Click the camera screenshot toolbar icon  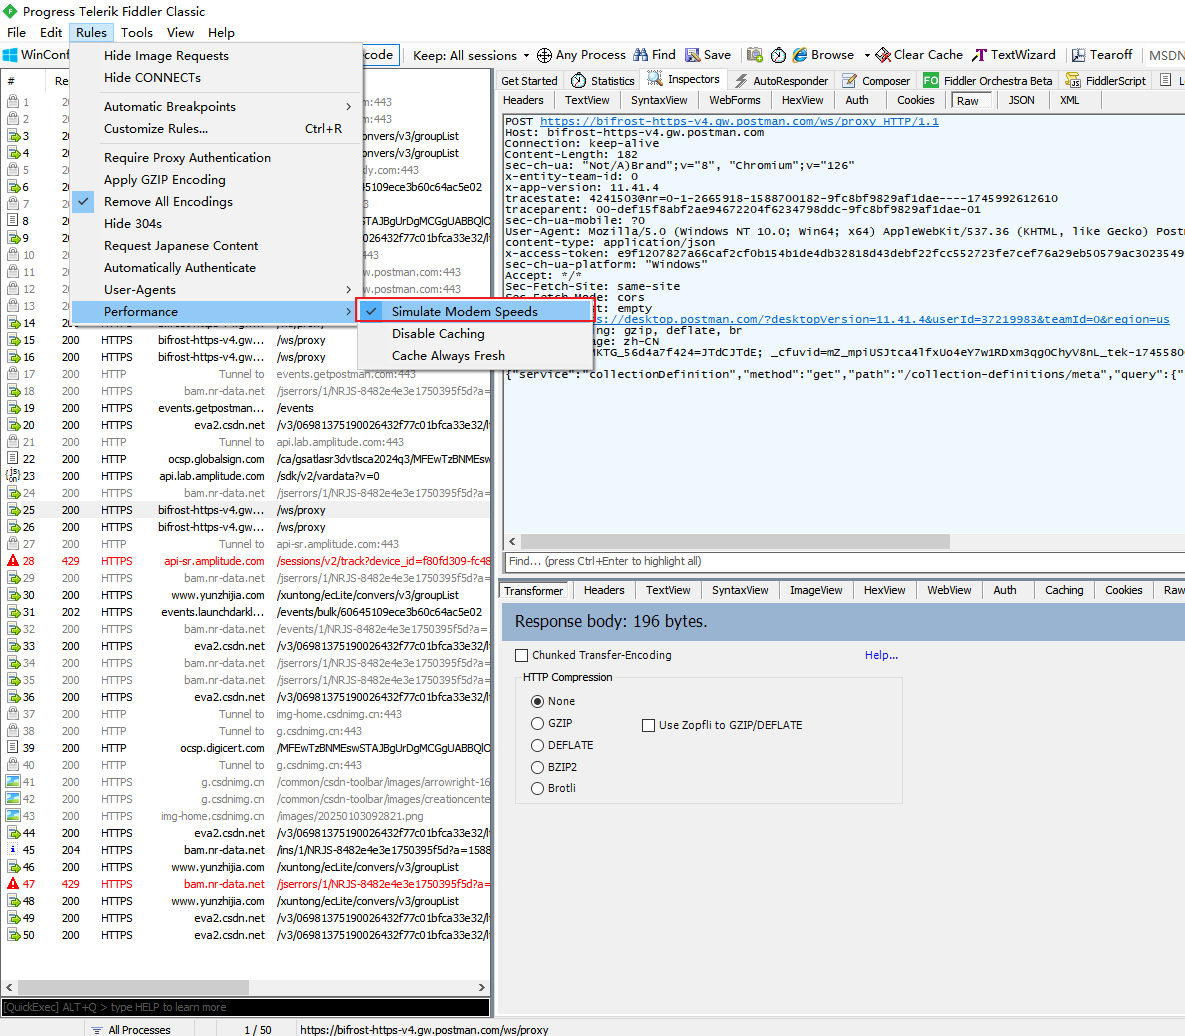coord(754,55)
